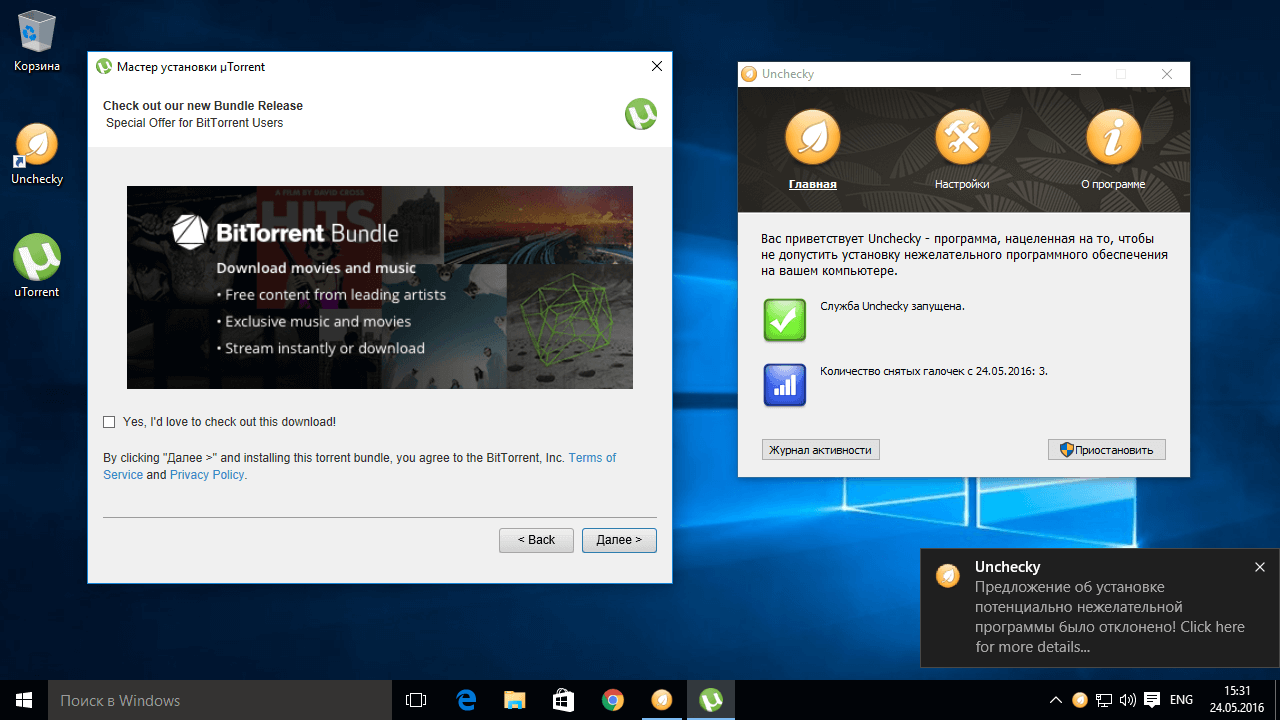Select the uTorrent desktop icon
1280x720 pixels.
(37, 258)
